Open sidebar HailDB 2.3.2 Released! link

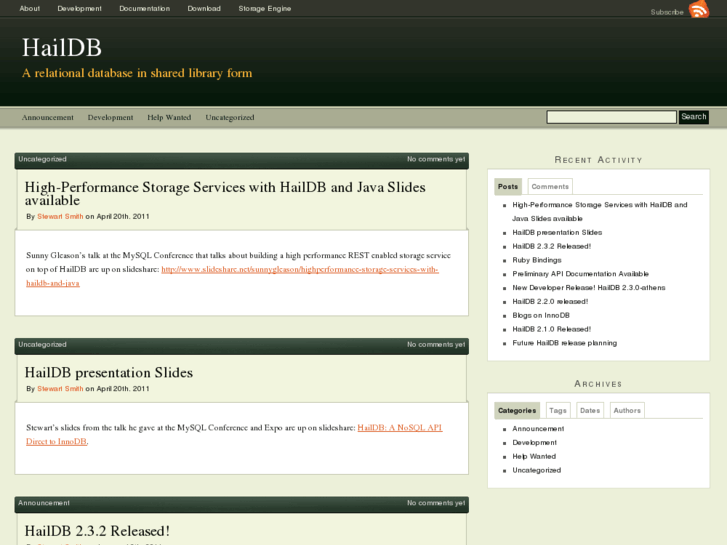tap(551, 246)
